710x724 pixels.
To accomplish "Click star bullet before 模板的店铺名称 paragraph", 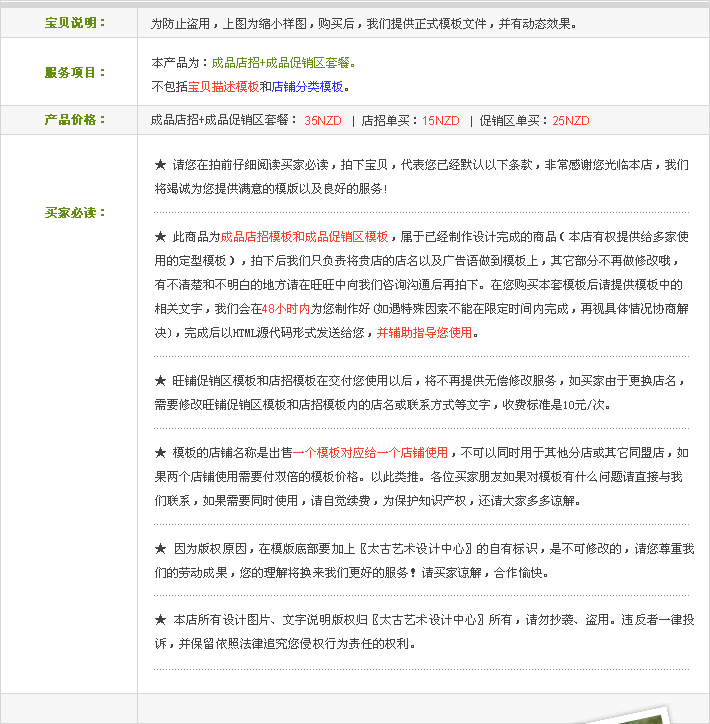I will tap(160, 452).
